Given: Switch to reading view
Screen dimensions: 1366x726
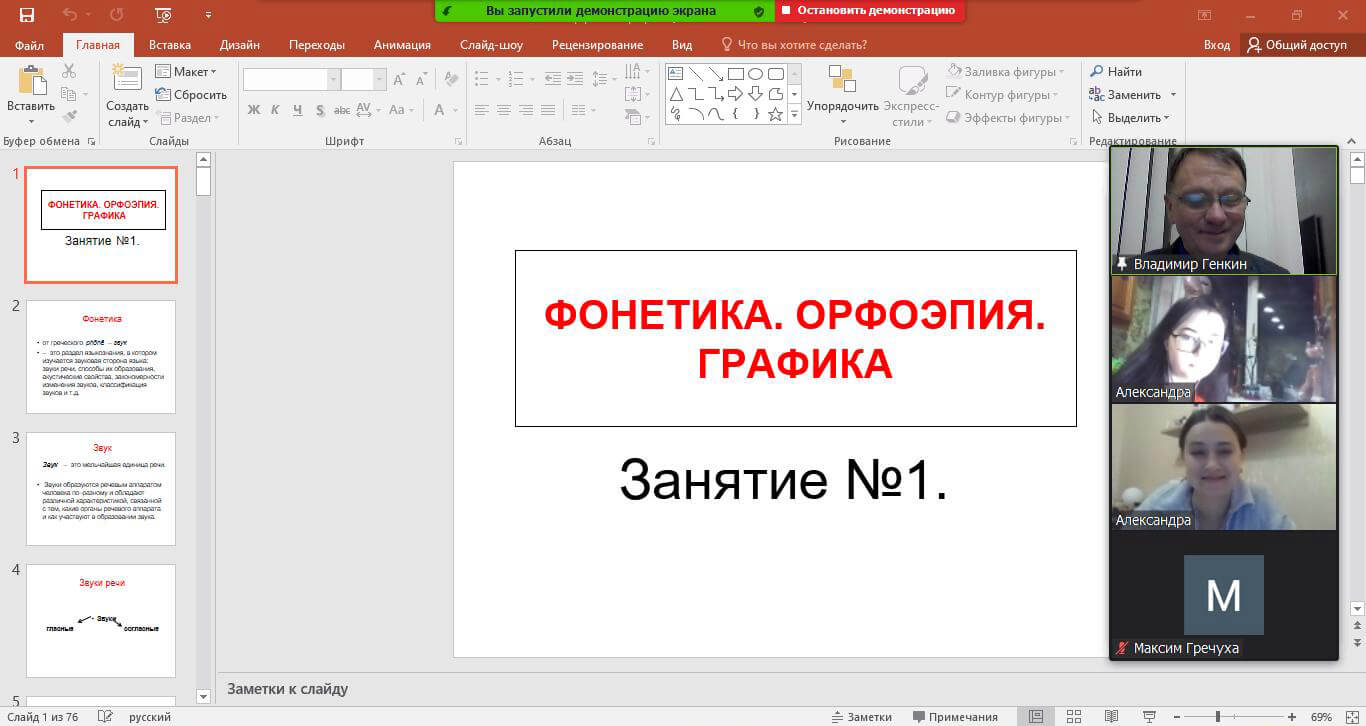Looking at the screenshot, I should 1111,717.
